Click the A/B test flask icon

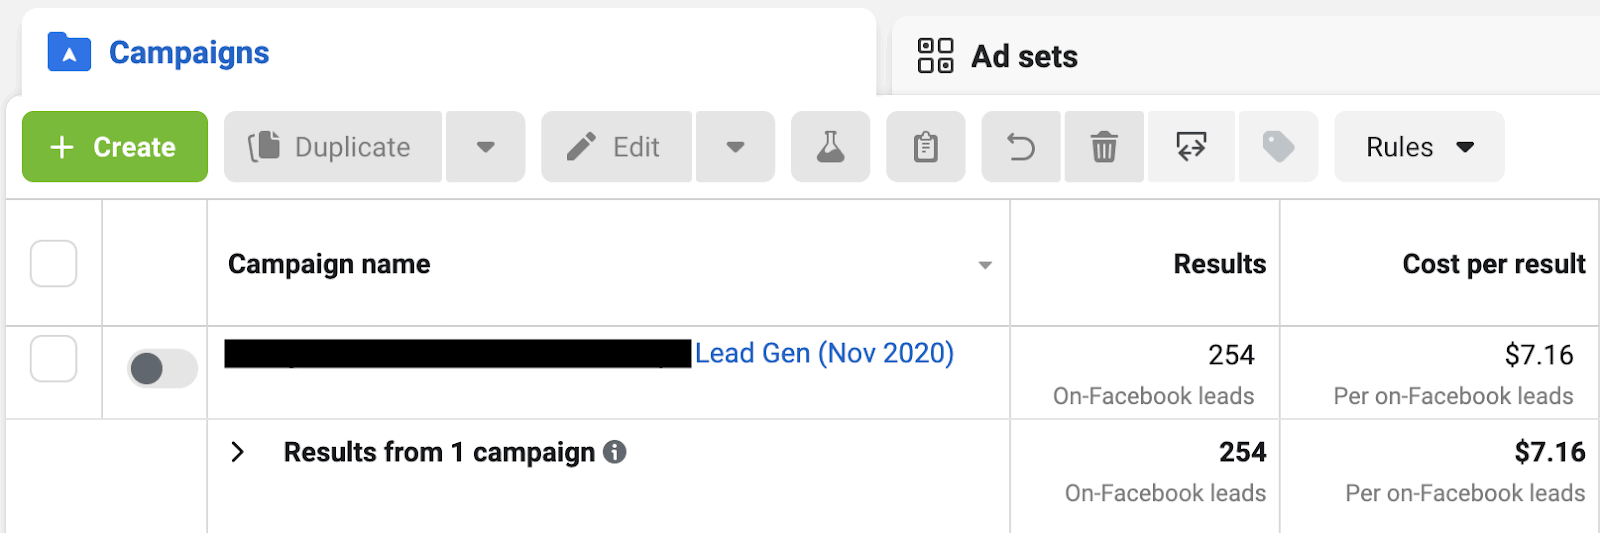click(x=830, y=147)
